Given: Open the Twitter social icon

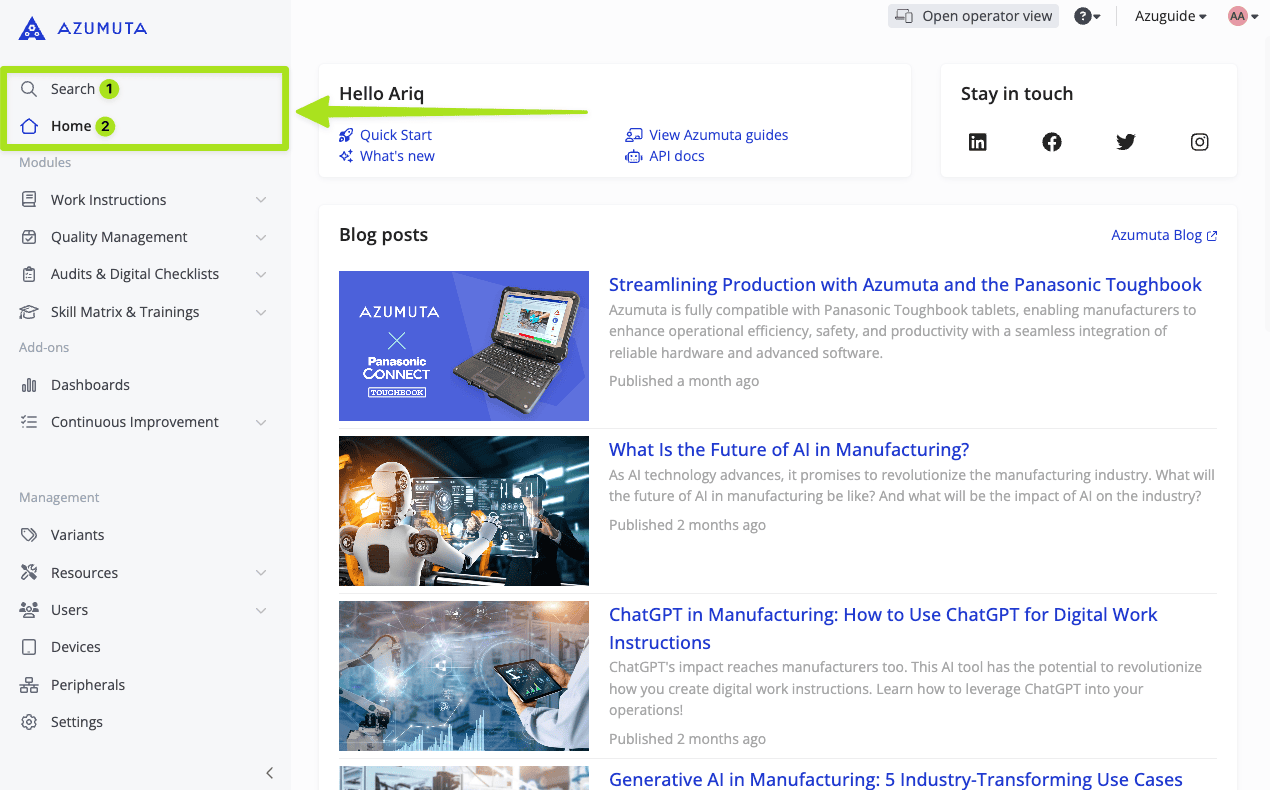Looking at the screenshot, I should [1126, 142].
